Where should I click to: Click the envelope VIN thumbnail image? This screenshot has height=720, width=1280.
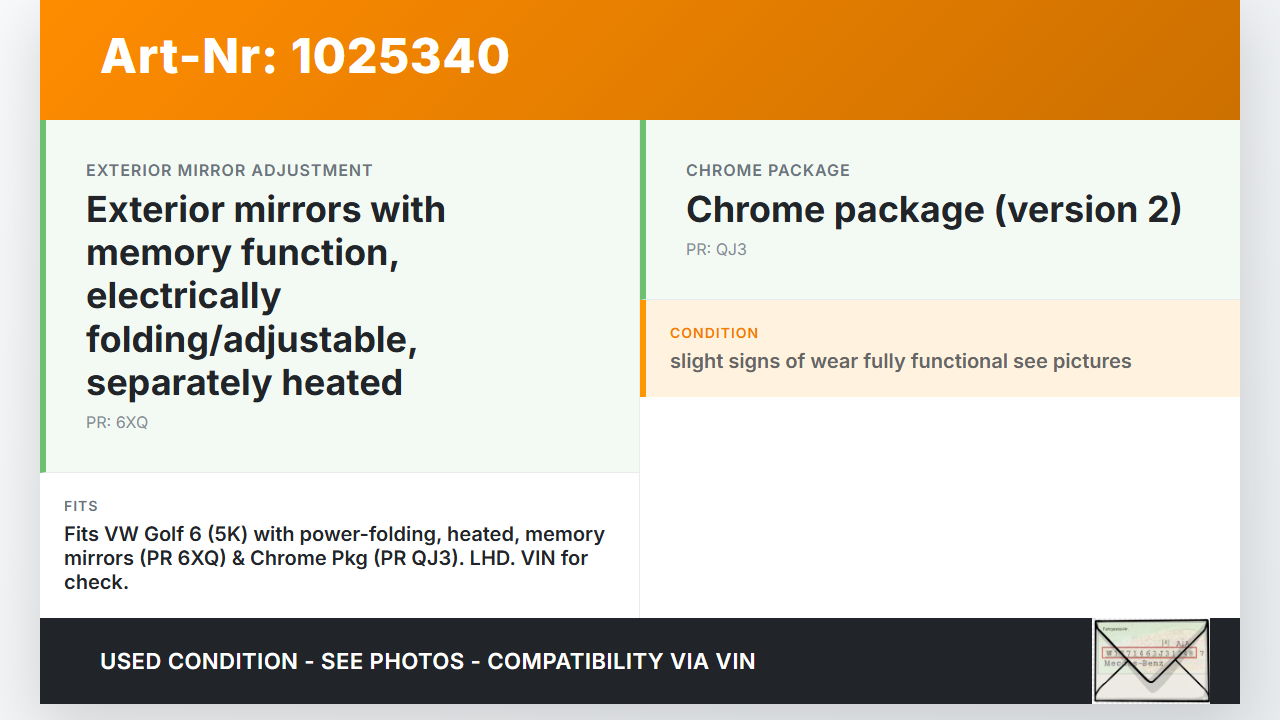coord(1151,660)
